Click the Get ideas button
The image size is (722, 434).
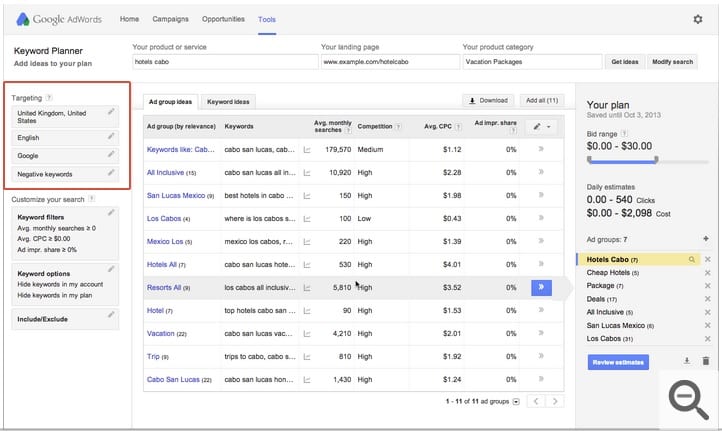(x=624, y=62)
